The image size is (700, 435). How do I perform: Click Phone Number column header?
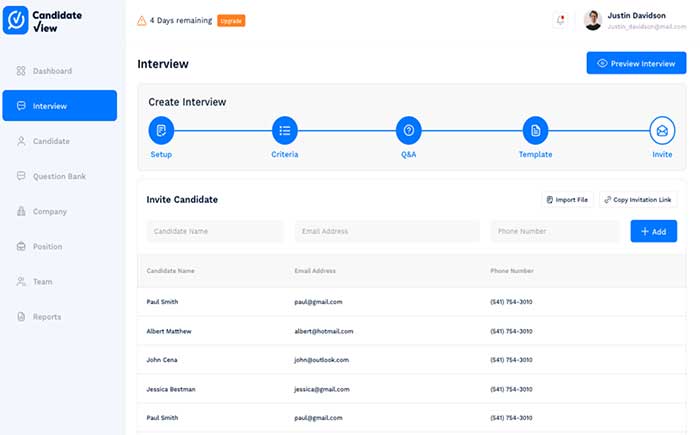(512, 271)
